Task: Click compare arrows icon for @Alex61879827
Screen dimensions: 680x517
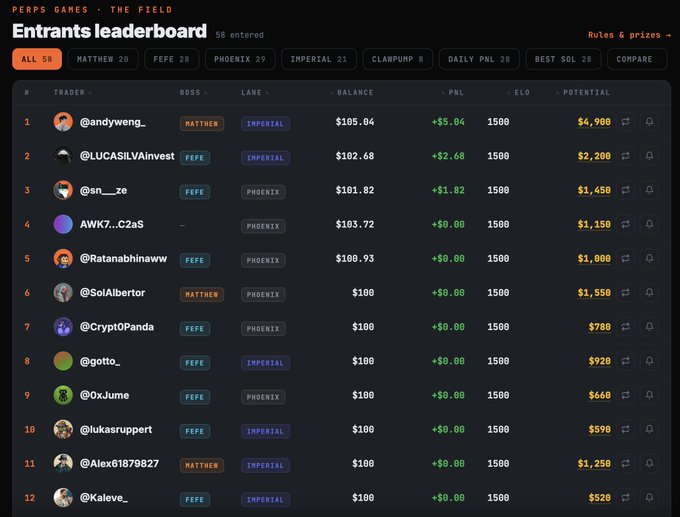Action: [625, 464]
